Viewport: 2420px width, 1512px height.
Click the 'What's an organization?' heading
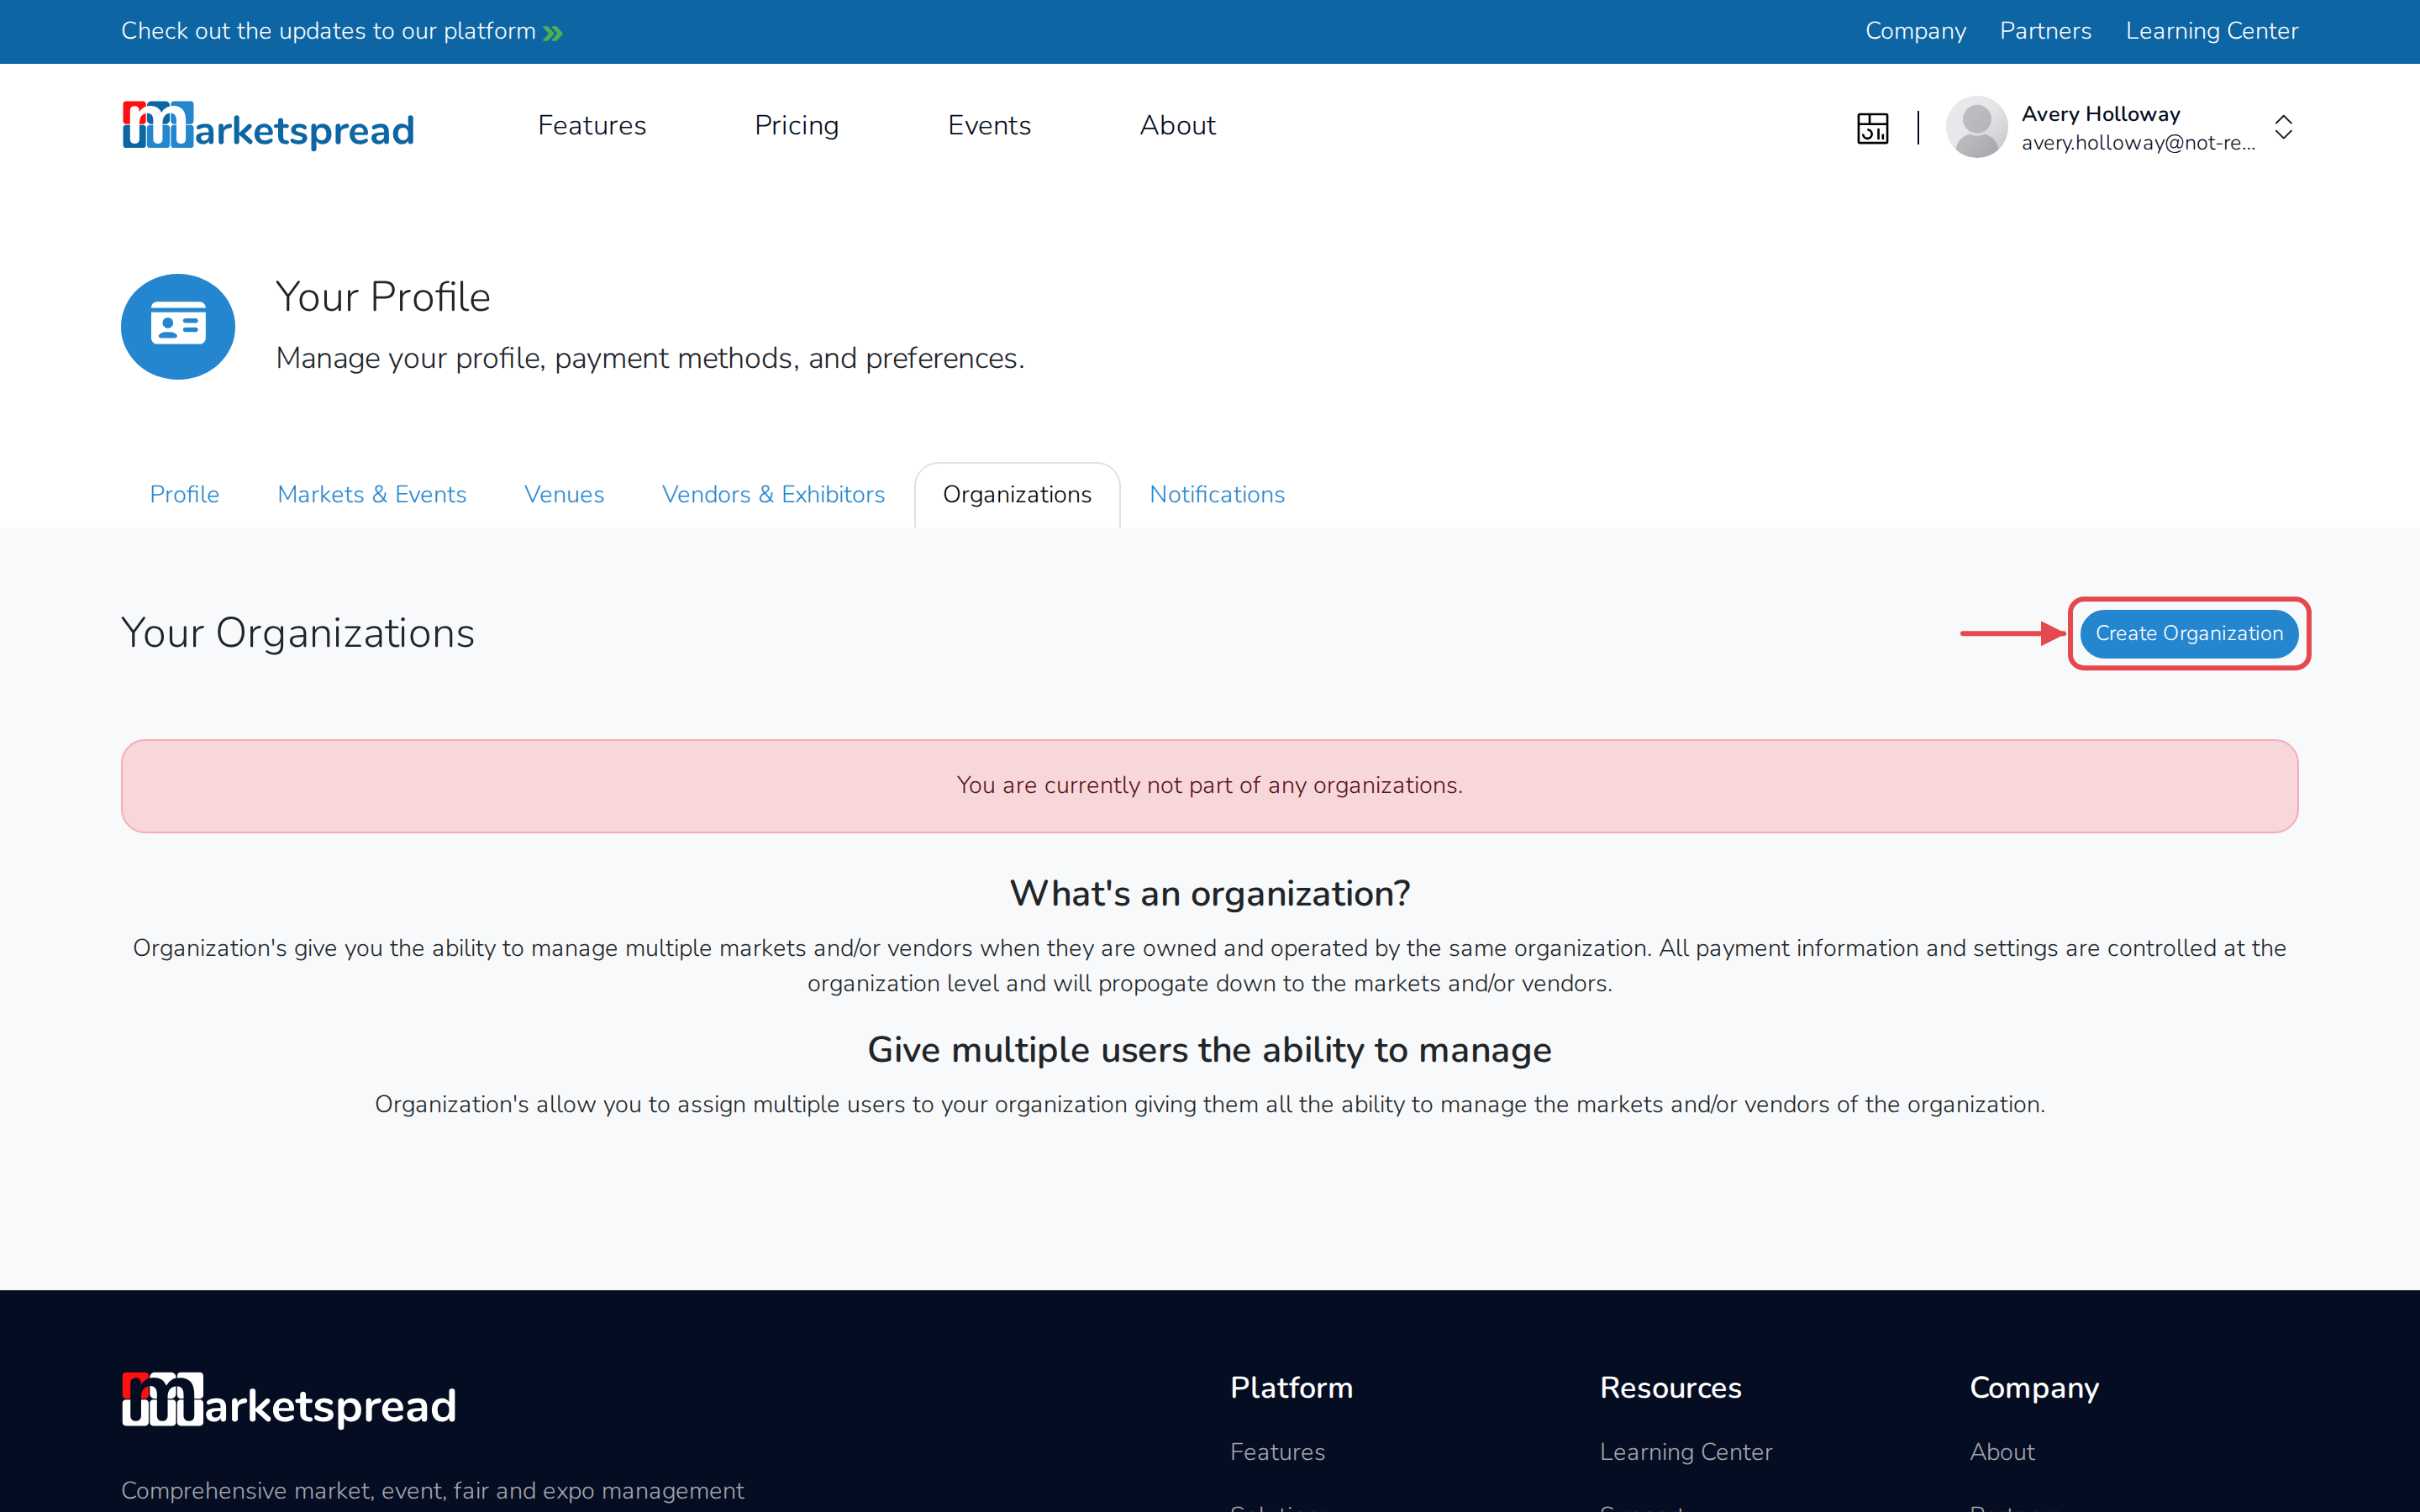(1209, 893)
